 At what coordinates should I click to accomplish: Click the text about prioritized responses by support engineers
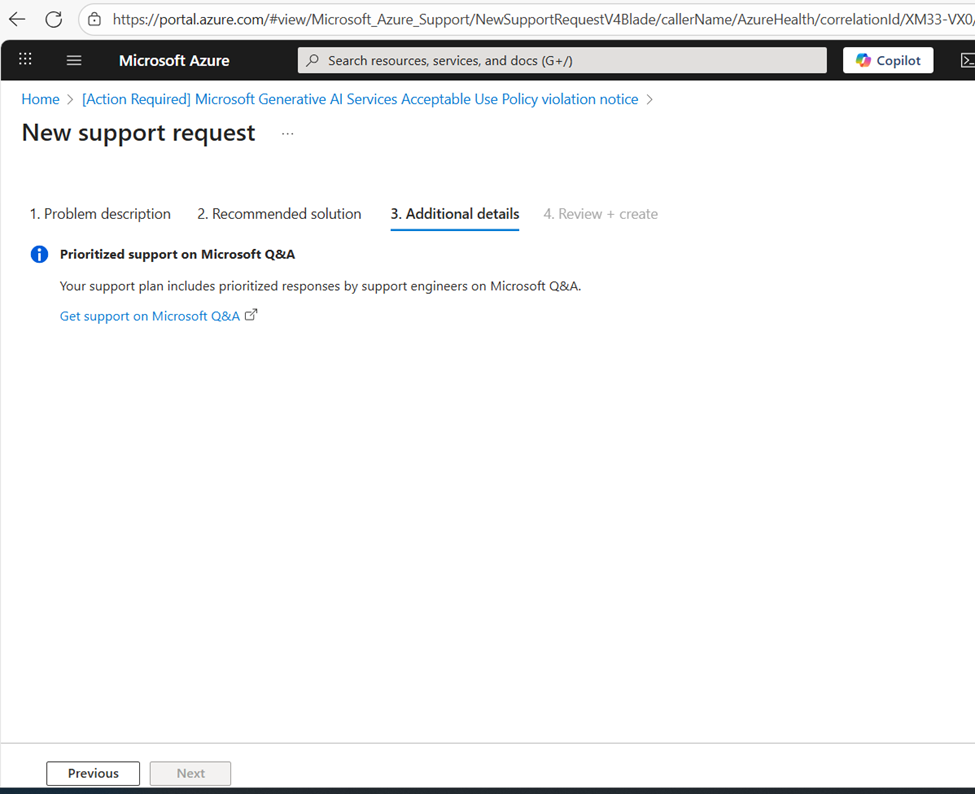pos(320,286)
